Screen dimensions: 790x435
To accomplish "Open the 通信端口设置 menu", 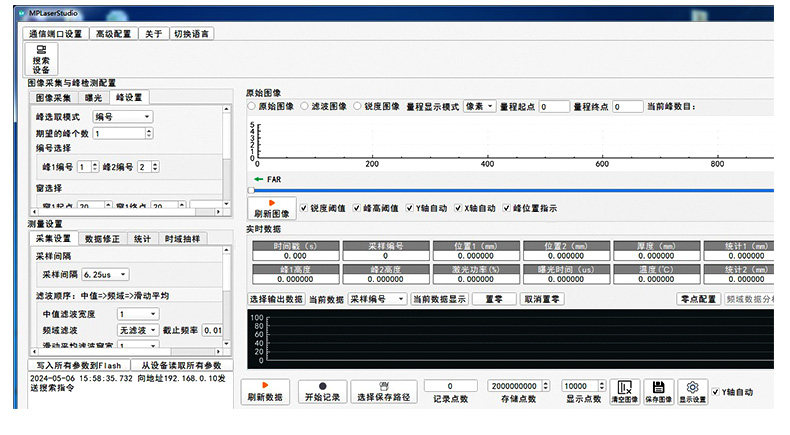I will (55, 34).
